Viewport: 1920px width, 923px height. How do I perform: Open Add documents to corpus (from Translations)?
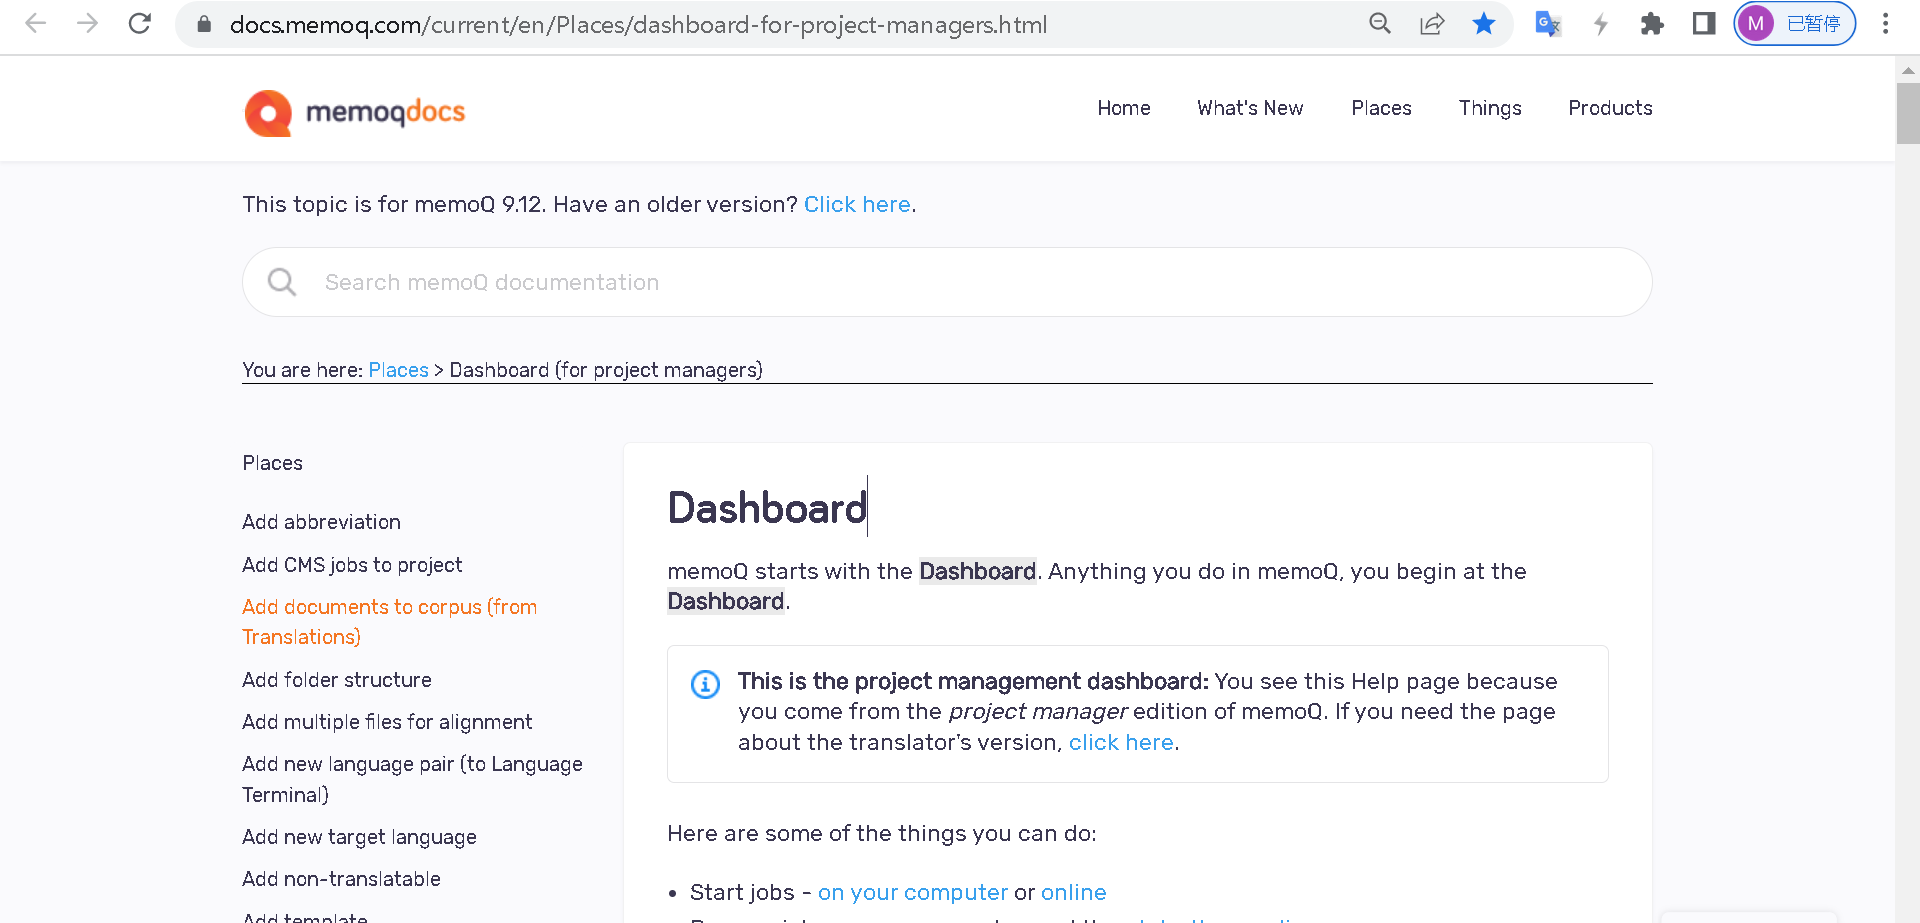click(x=390, y=622)
